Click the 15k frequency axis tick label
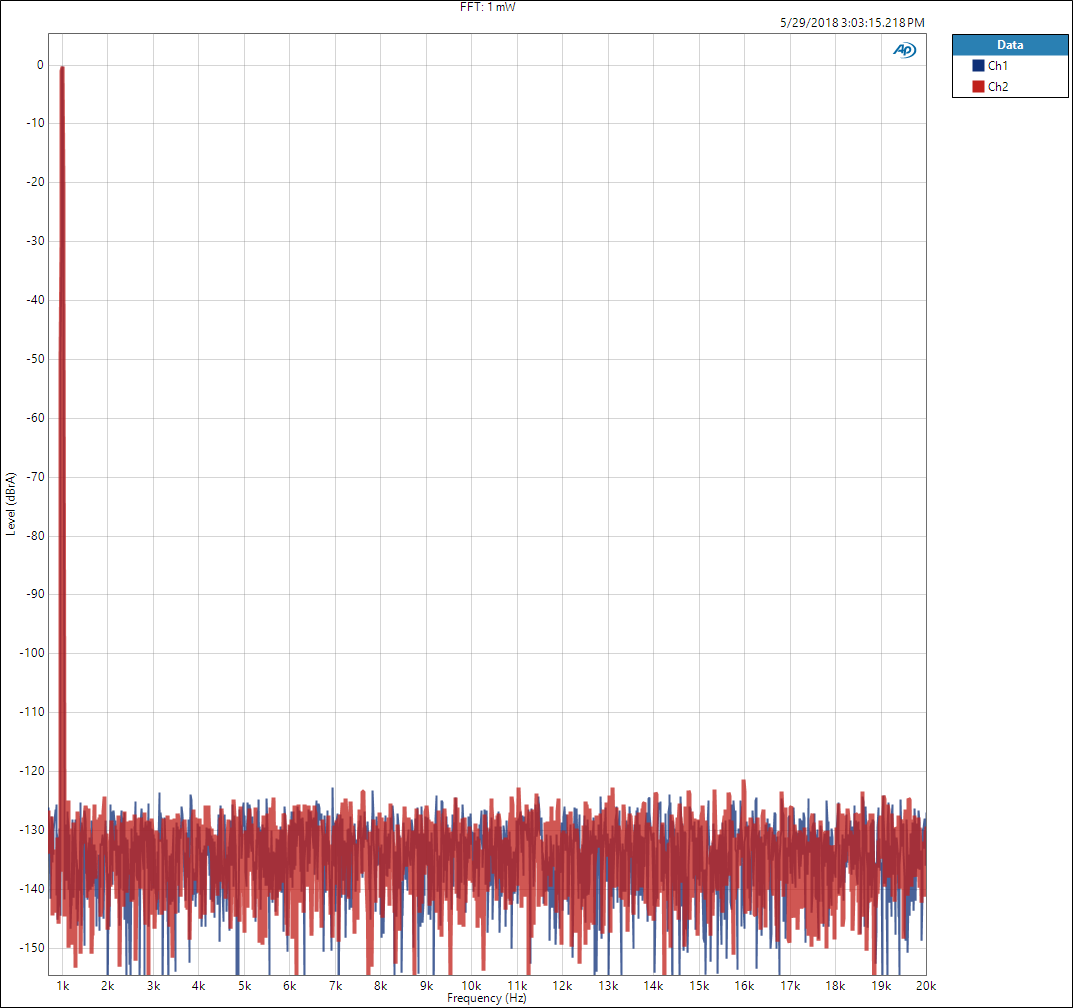This screenshot has height=1008, width=1073. click(699, 985)
